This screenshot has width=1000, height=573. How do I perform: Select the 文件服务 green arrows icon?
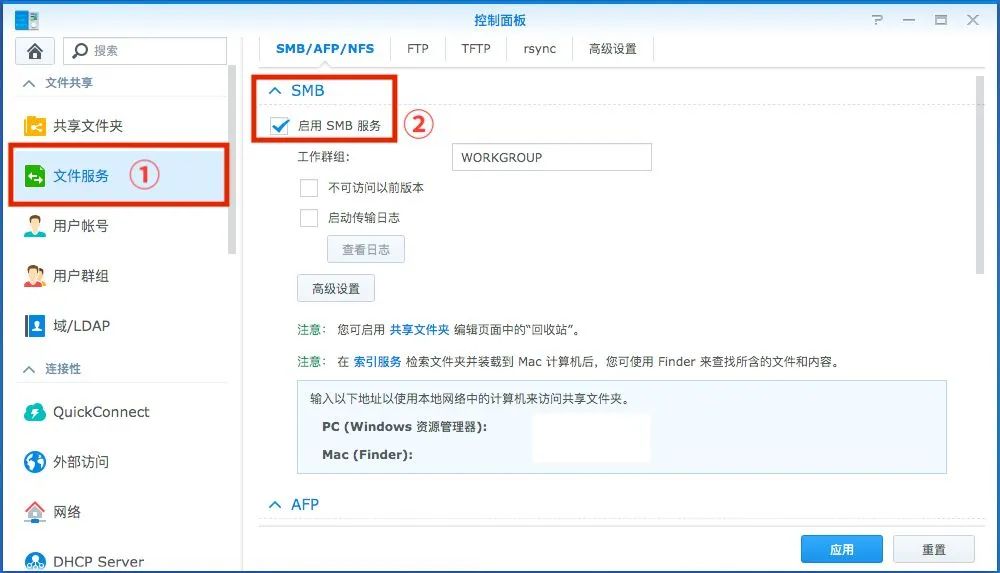(x=34, y=175)
